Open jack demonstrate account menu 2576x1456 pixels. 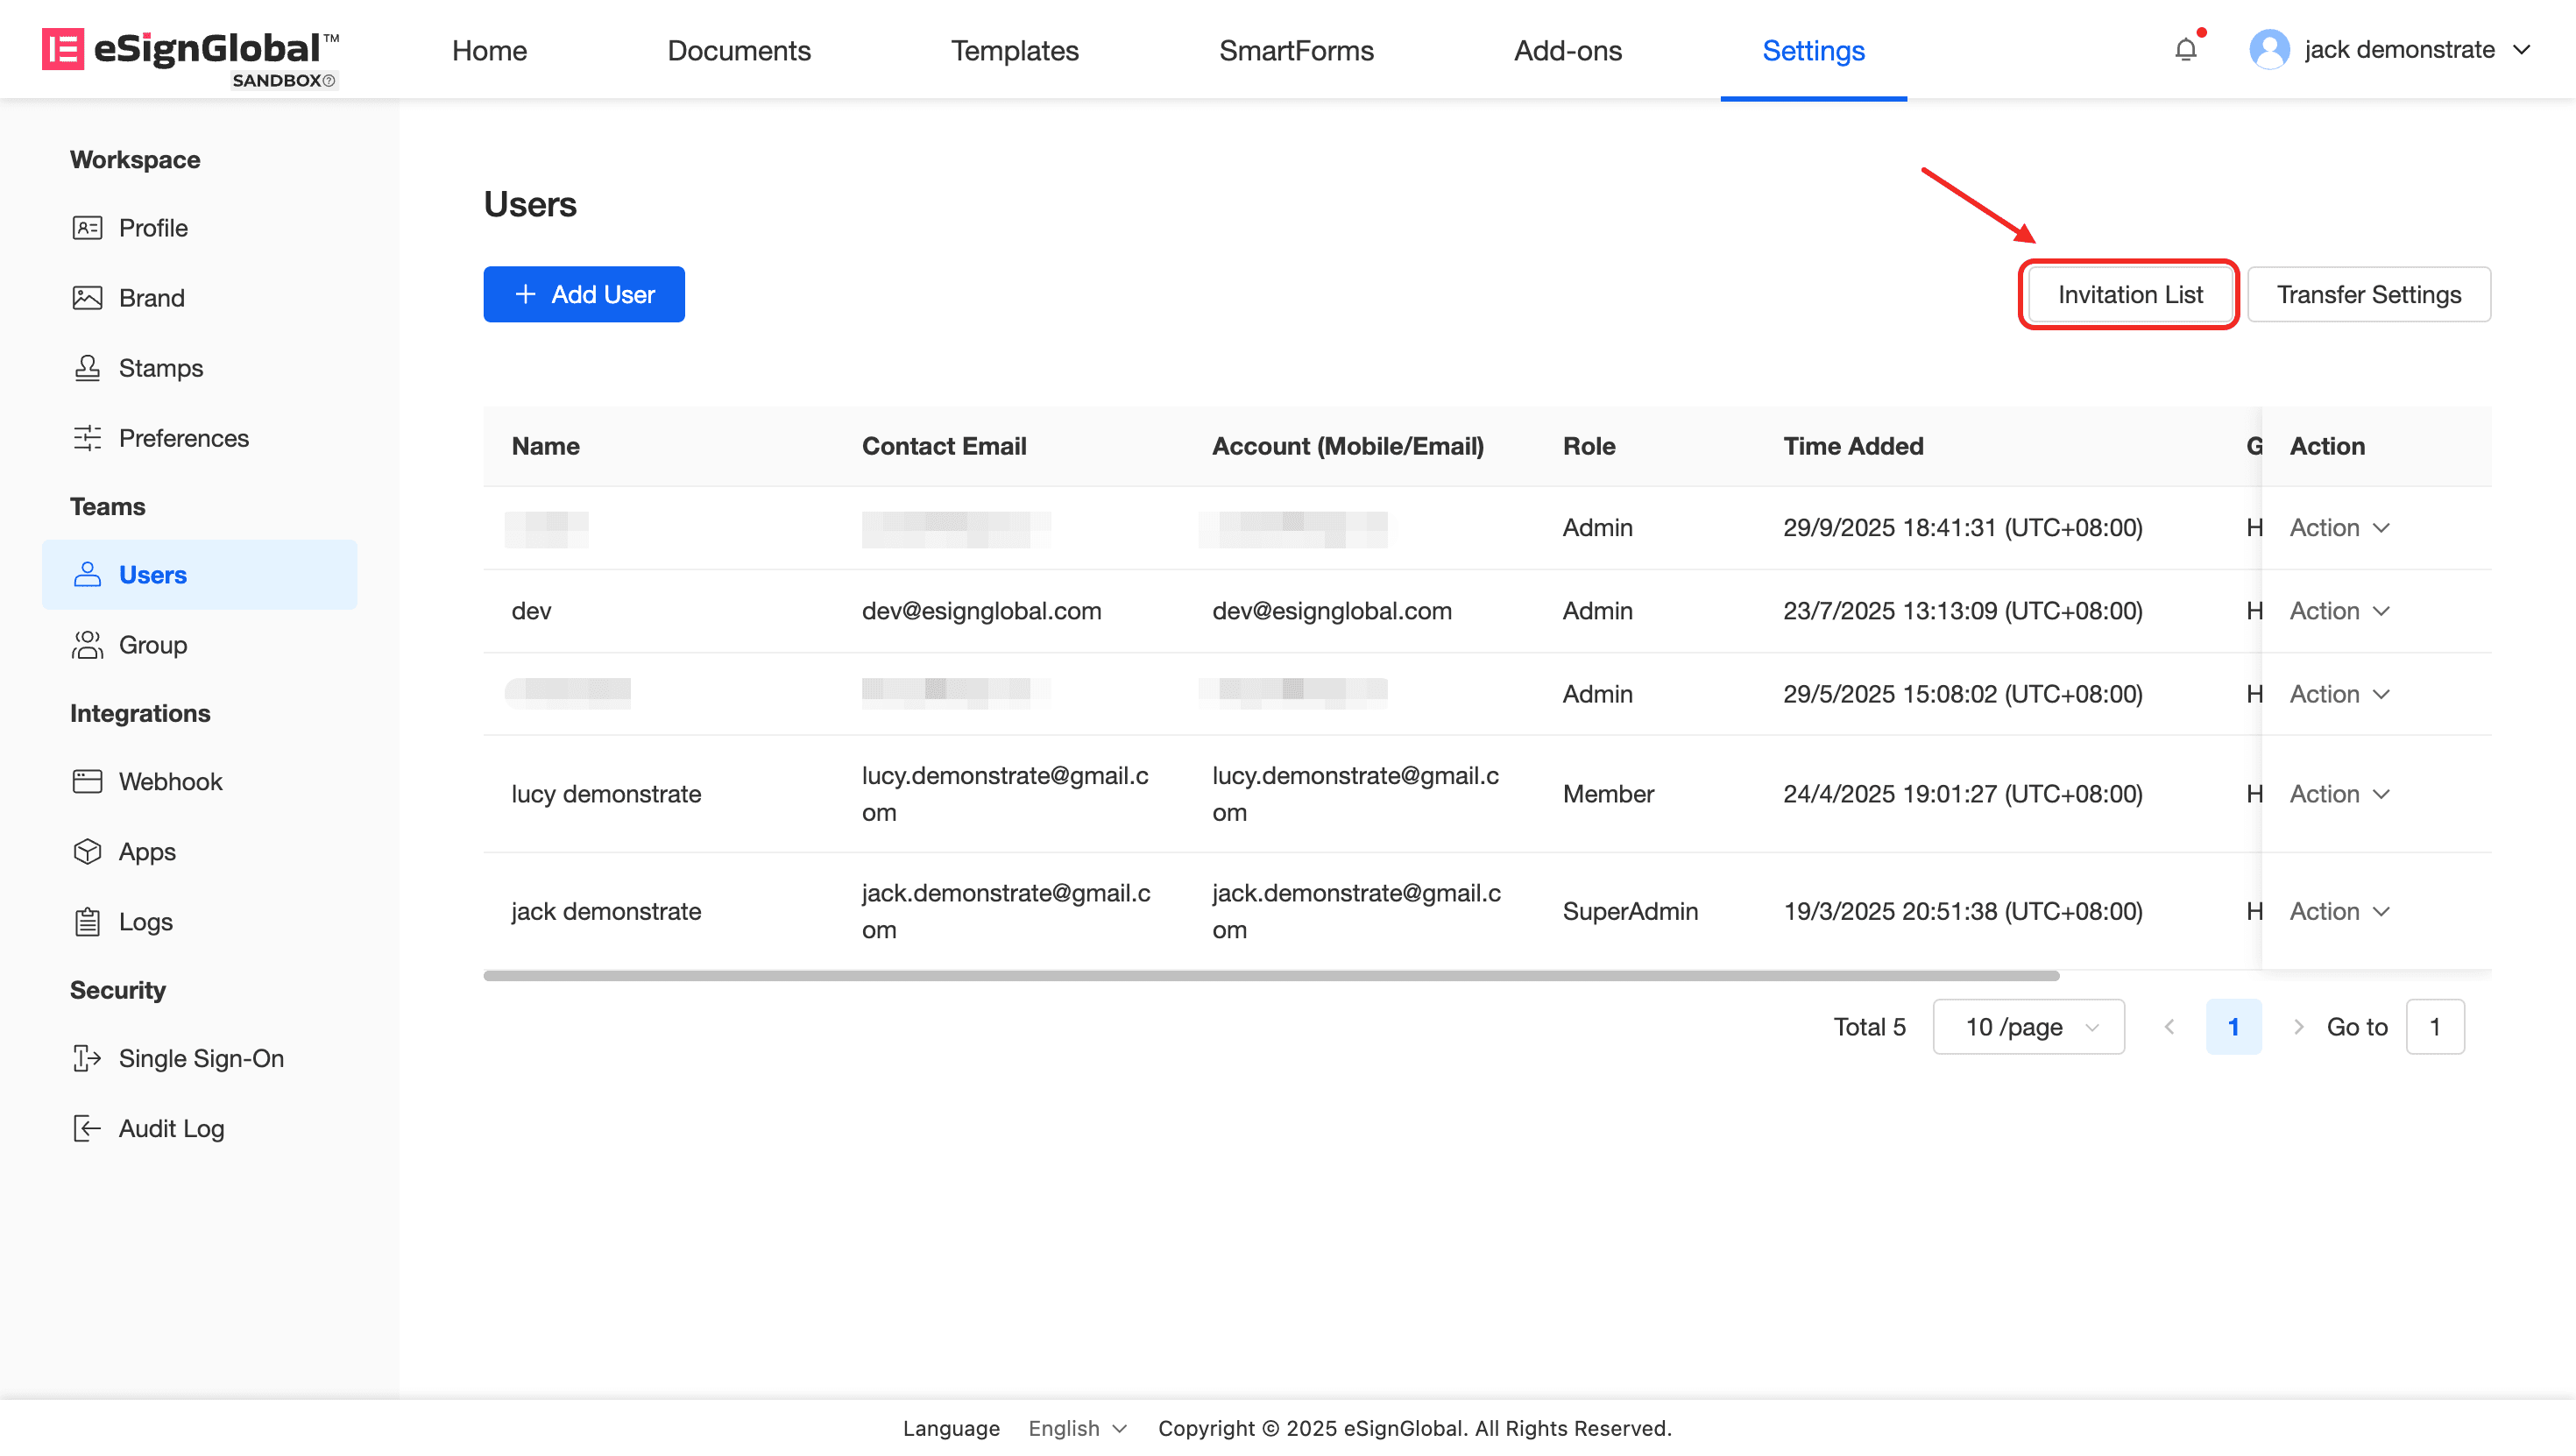tap(2390, 49)
